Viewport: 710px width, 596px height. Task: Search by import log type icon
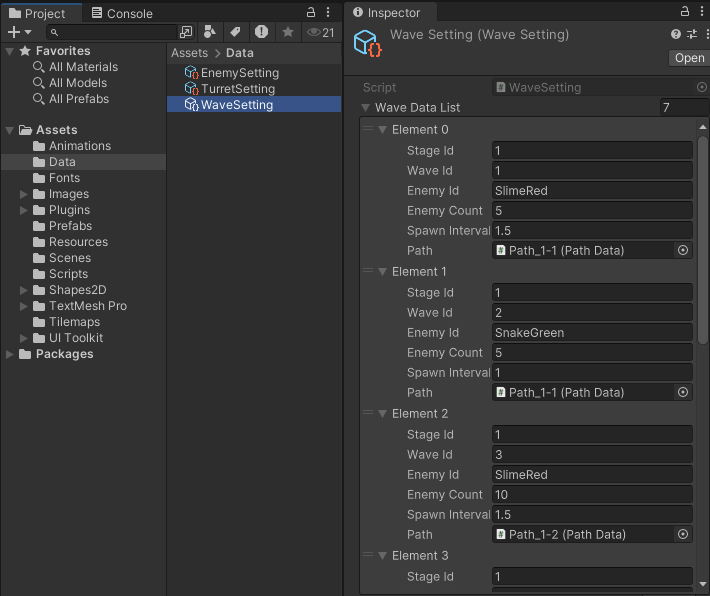[x=261, y=32]
